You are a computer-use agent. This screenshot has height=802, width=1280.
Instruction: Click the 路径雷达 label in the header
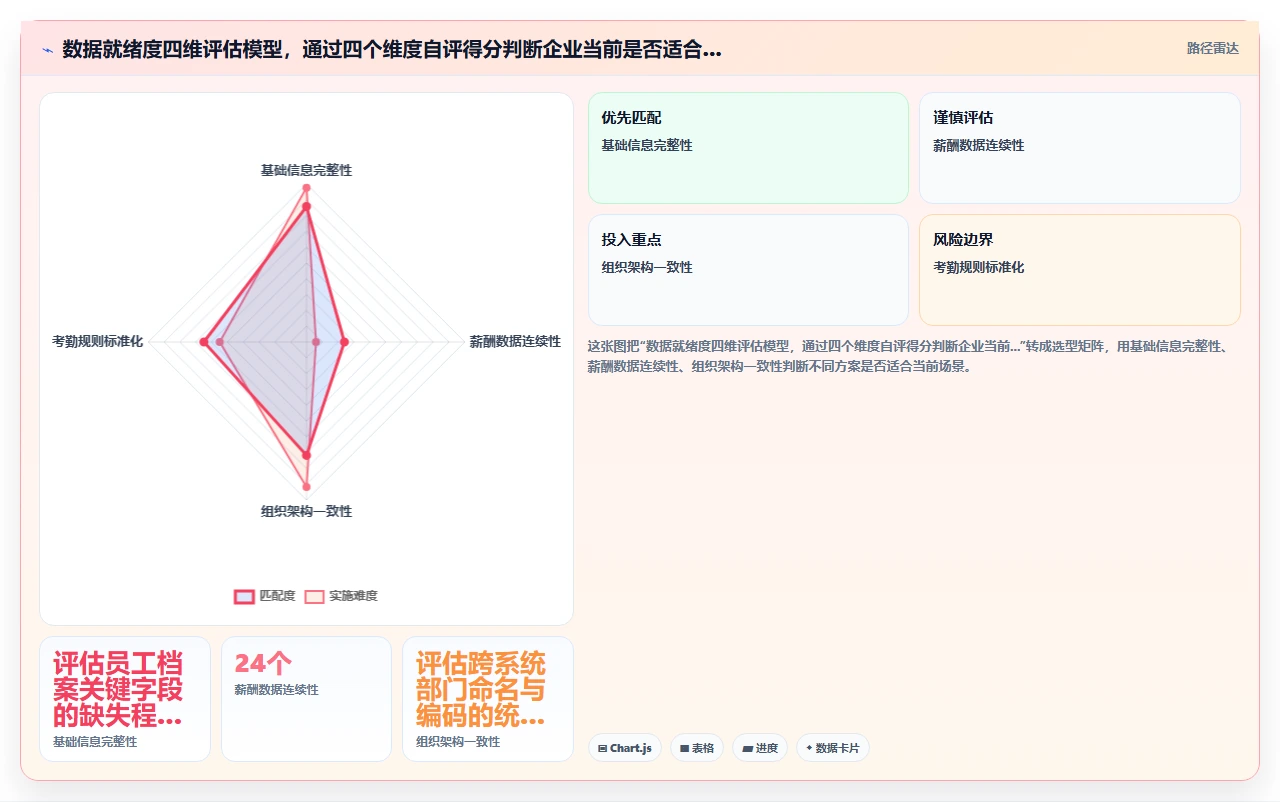click(1212, 48)
